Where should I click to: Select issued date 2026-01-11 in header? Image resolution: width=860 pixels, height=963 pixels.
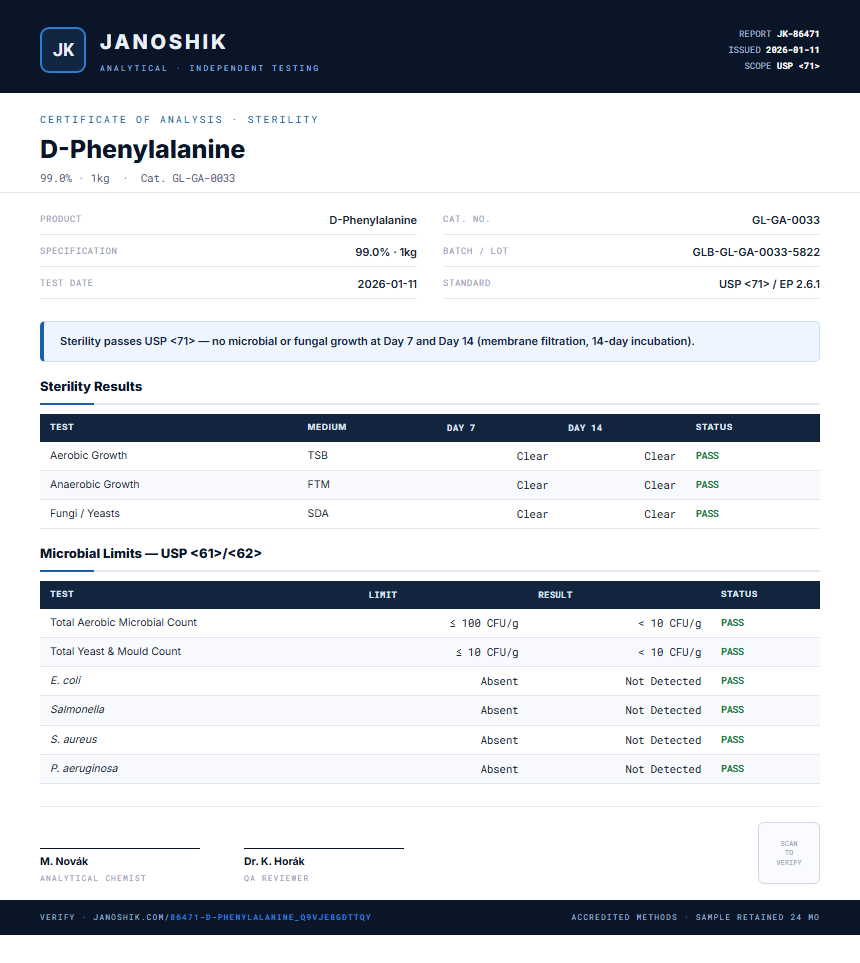[792, 50]
